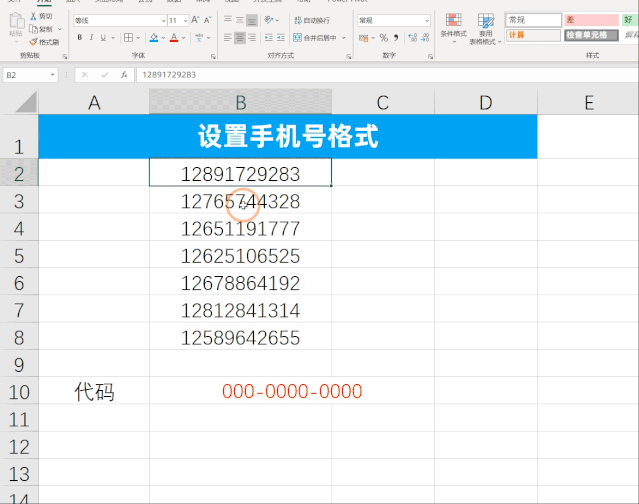Screen dimensions: 639x504
Task: Toggle the highlighted Bottom Align button
Action: [x=252, y=20]
